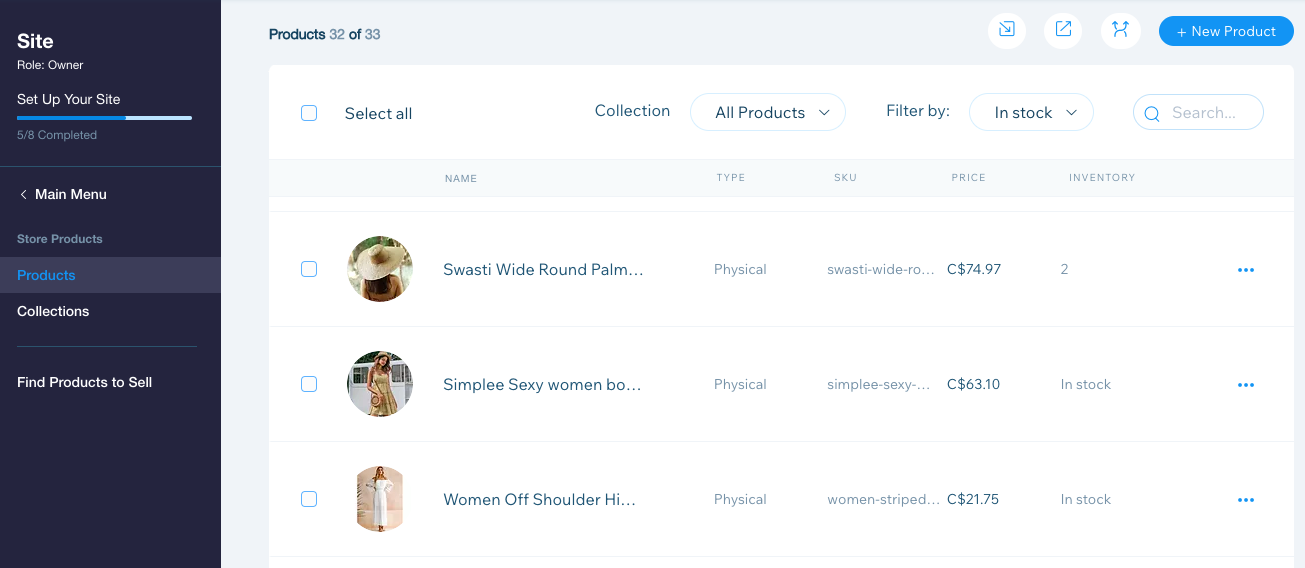
Task: Open the straw hat product thumbnail
Action: coord(380,269)
